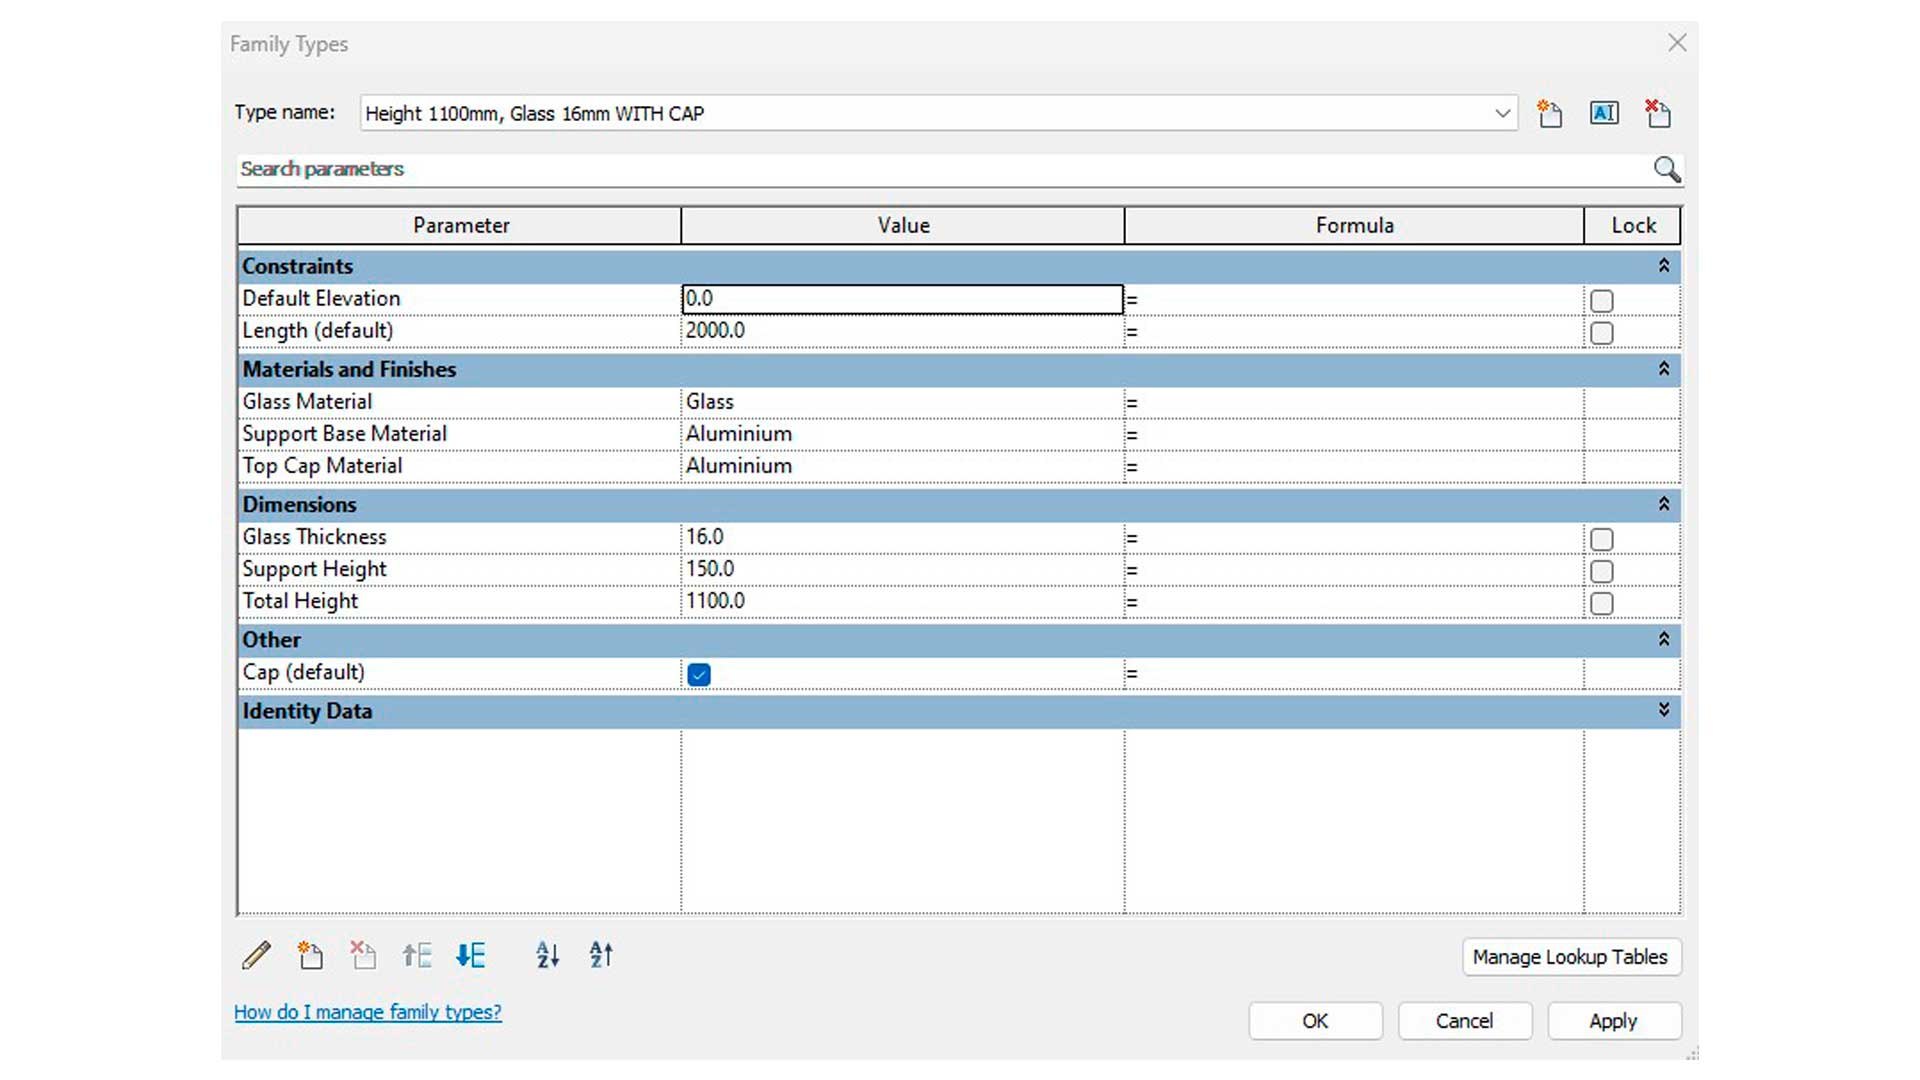Toggle lock for Total Height

(x=1602, y=604)
